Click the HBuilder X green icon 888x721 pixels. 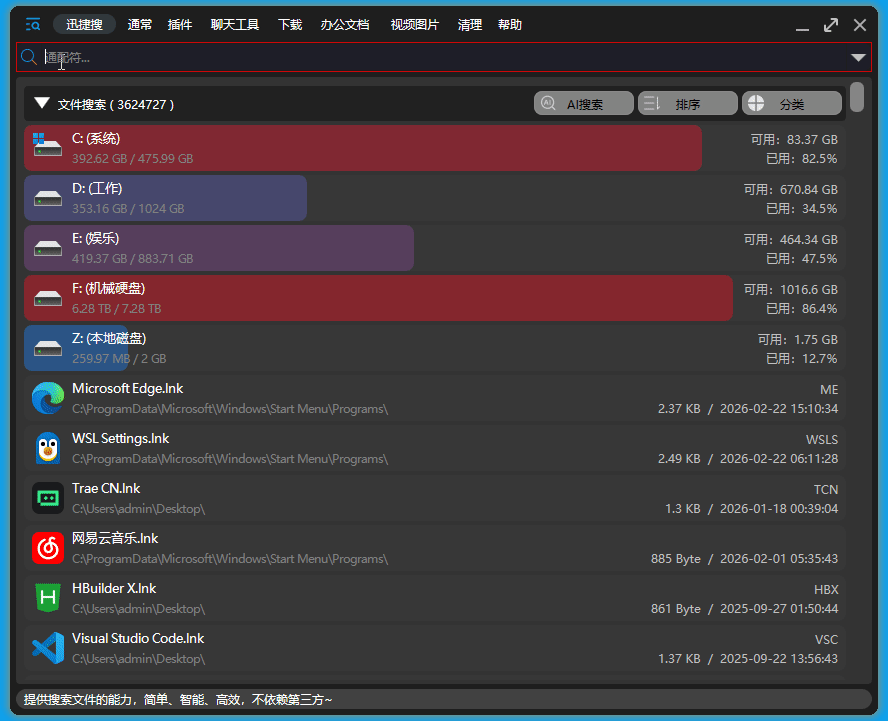click(47, 598)
